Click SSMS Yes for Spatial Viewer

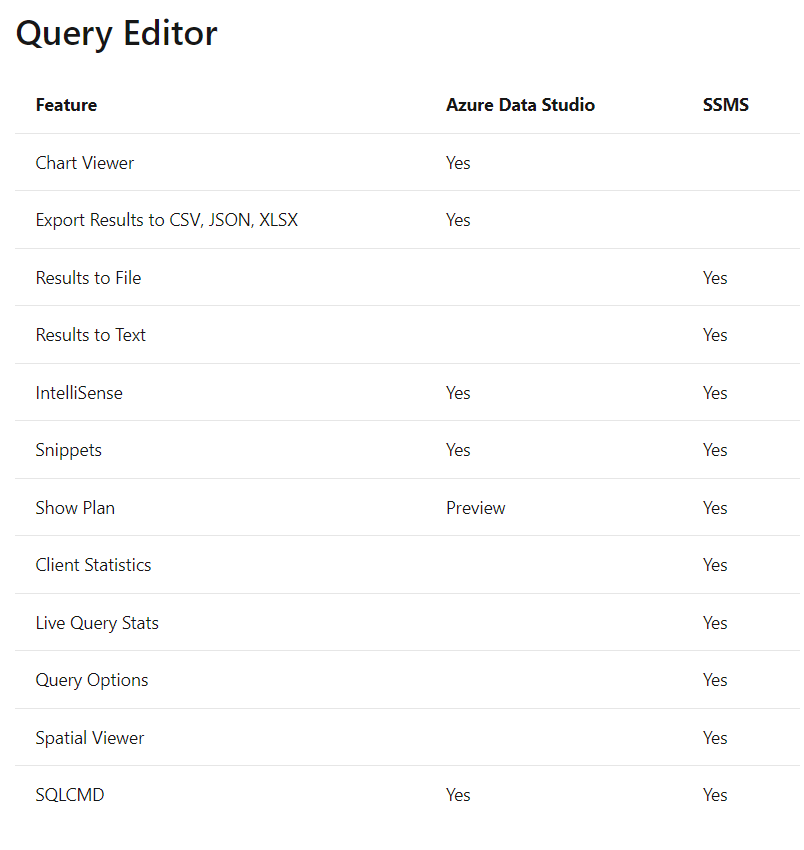click(715, 738)
